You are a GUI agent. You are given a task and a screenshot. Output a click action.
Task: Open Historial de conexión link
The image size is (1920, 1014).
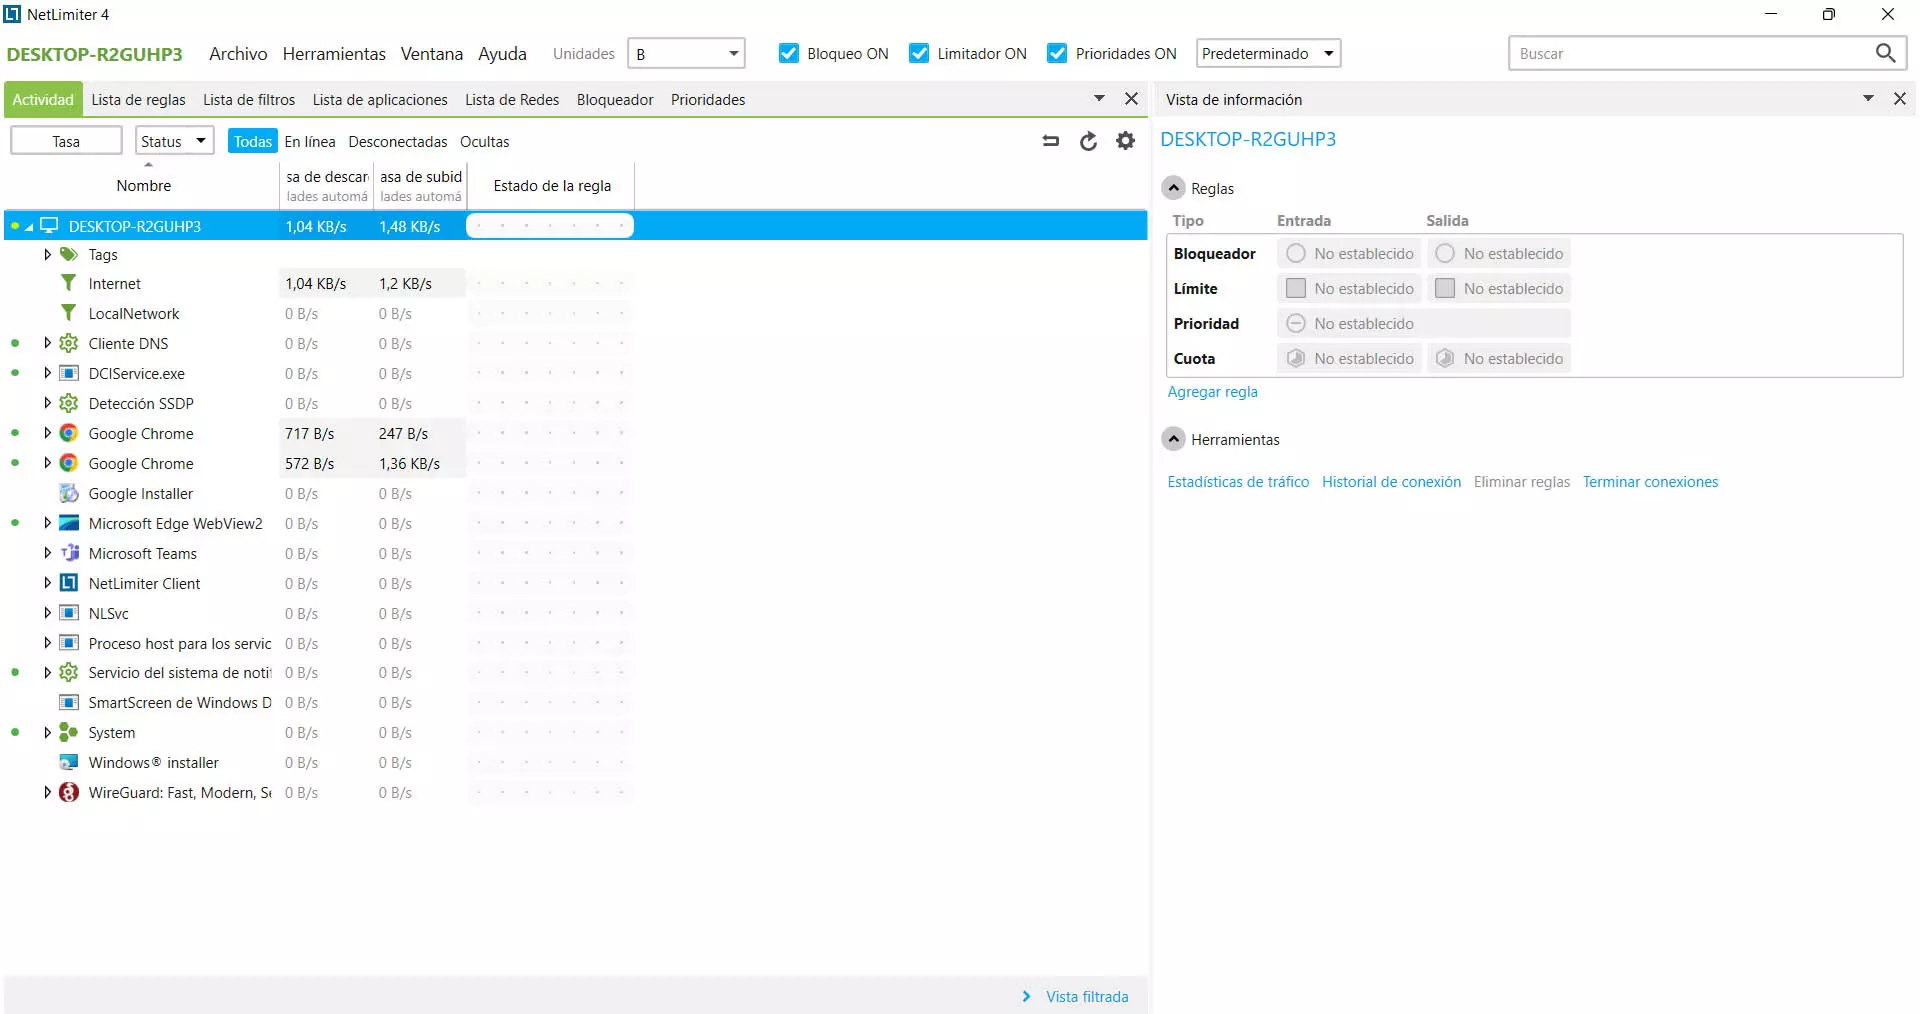1391,482
